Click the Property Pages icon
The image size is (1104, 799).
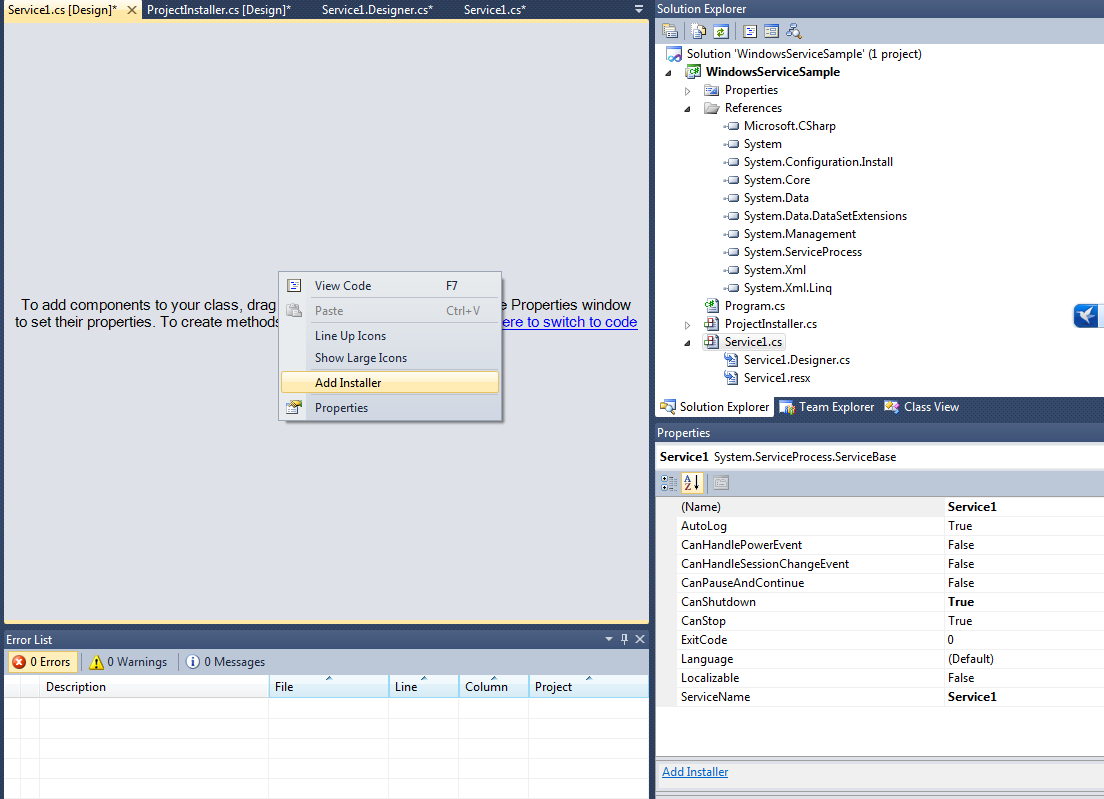720,483
